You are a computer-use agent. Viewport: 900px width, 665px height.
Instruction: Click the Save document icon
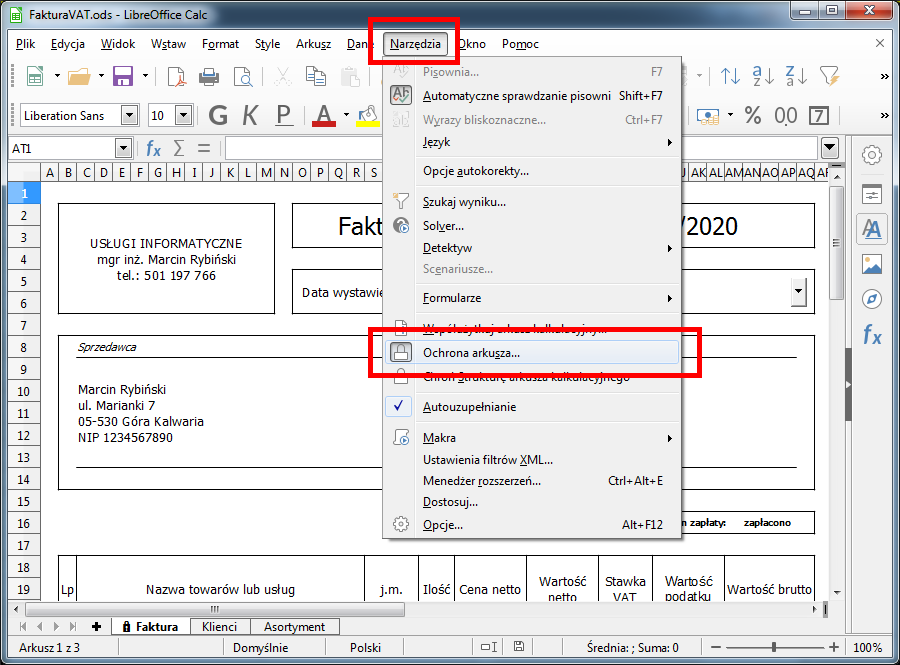click(123, 76)
